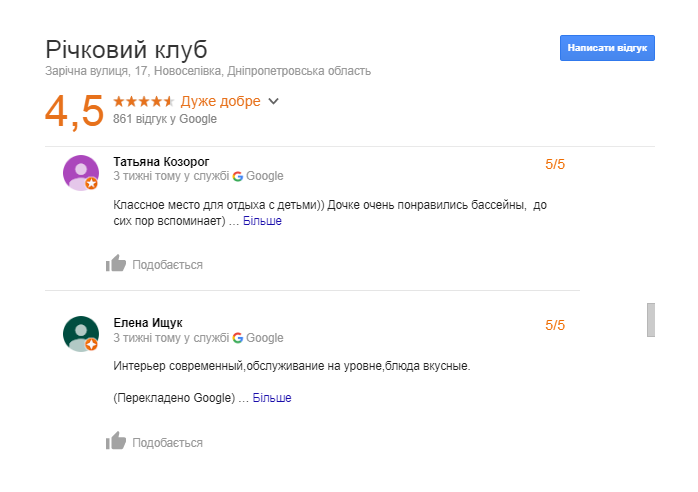Open Татьяна Козорог's profile avatar
The image size is (698, 492).
81,173
